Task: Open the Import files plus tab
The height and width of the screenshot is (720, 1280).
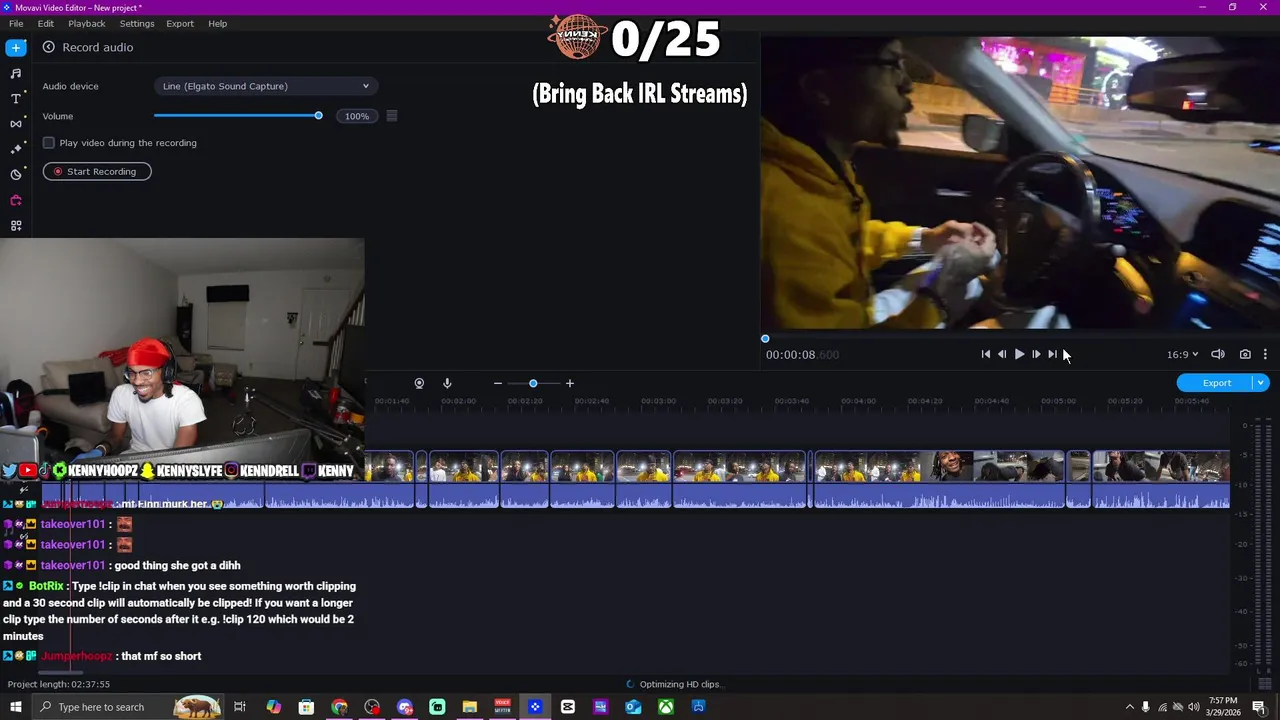Action: [x=16, y=48]
